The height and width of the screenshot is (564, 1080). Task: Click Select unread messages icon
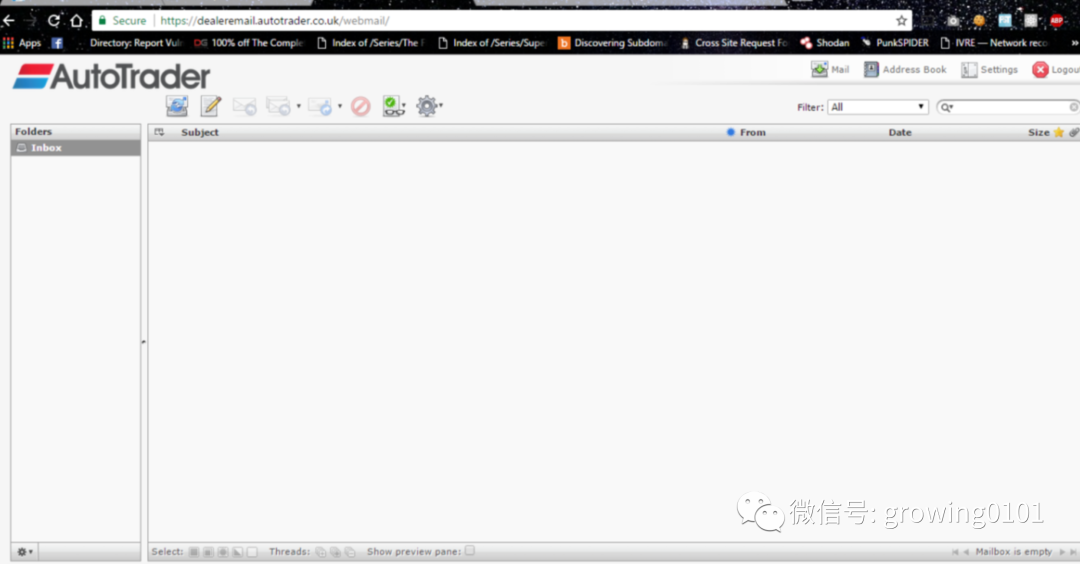click(x=222, y=552)
